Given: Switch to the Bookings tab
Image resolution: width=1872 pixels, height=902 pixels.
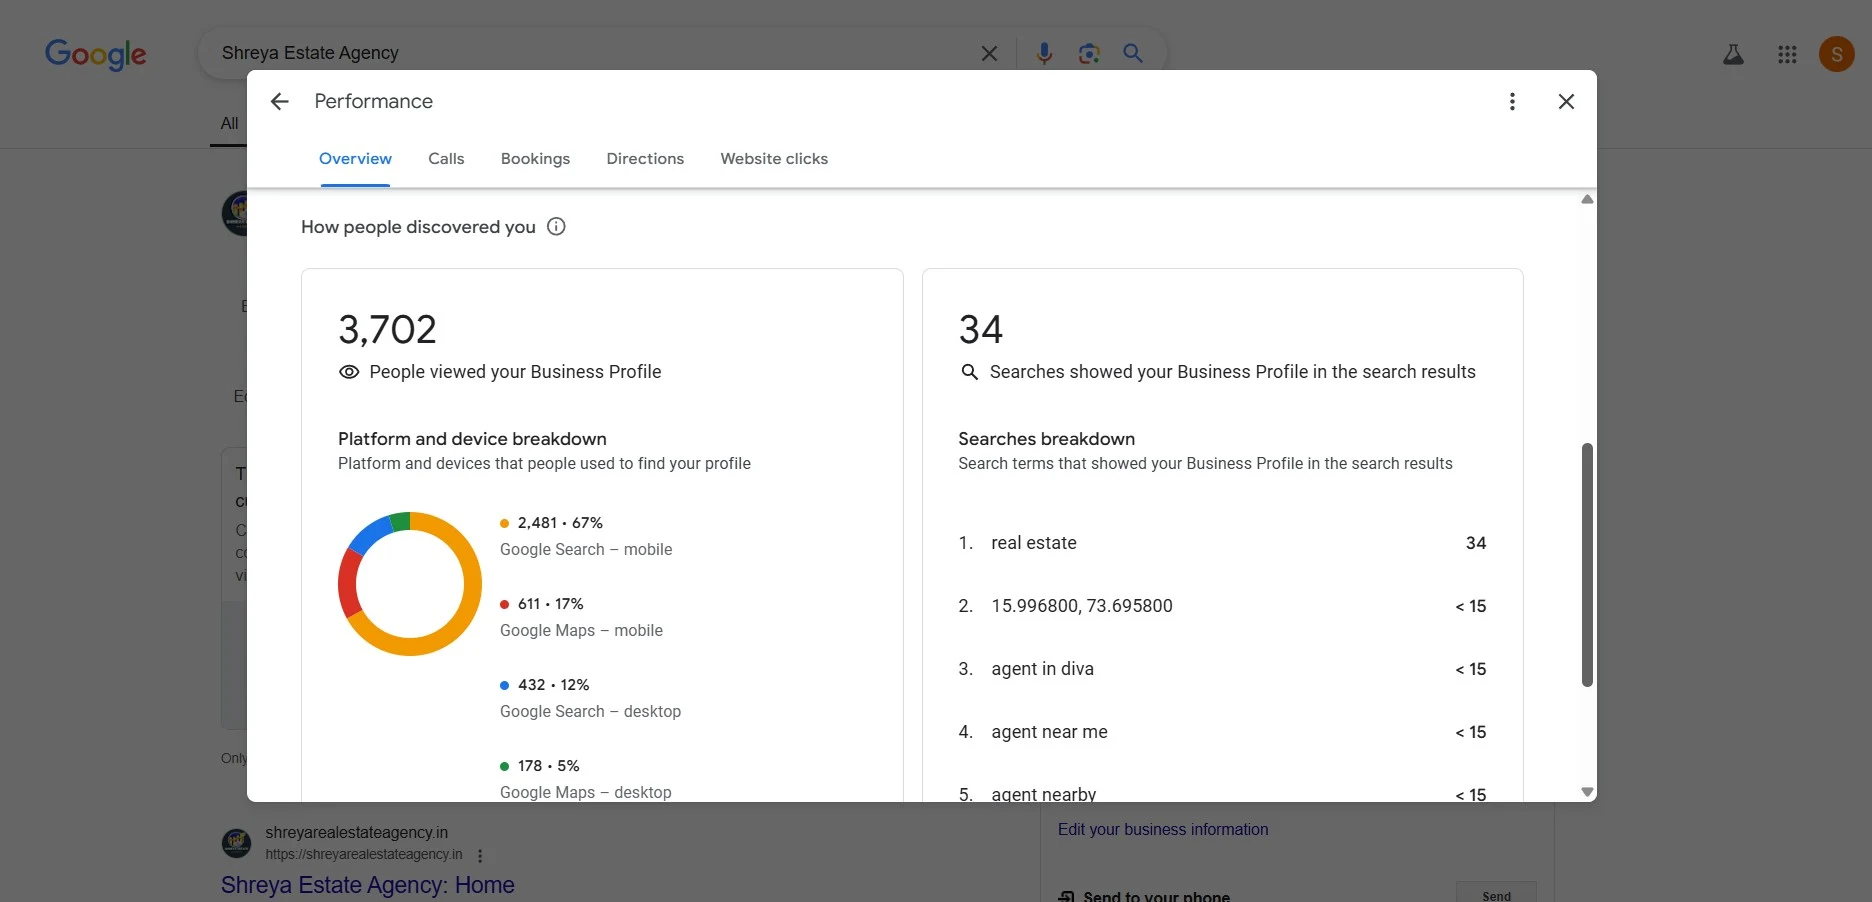Looking at the screenshot, I should [535, 159].
